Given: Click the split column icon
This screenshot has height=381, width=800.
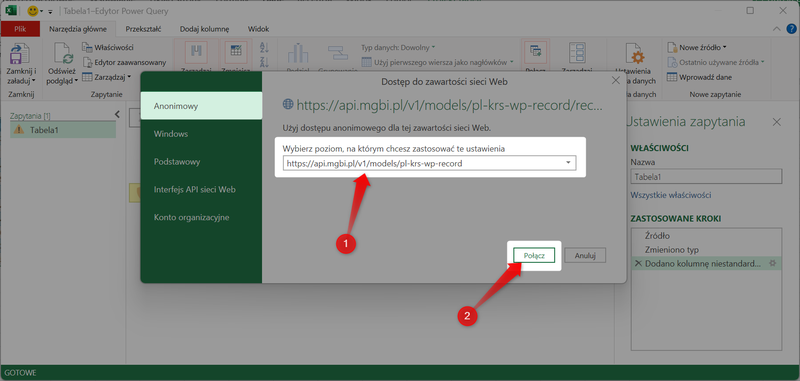Looking at the screenshot, I should [297, 53].
